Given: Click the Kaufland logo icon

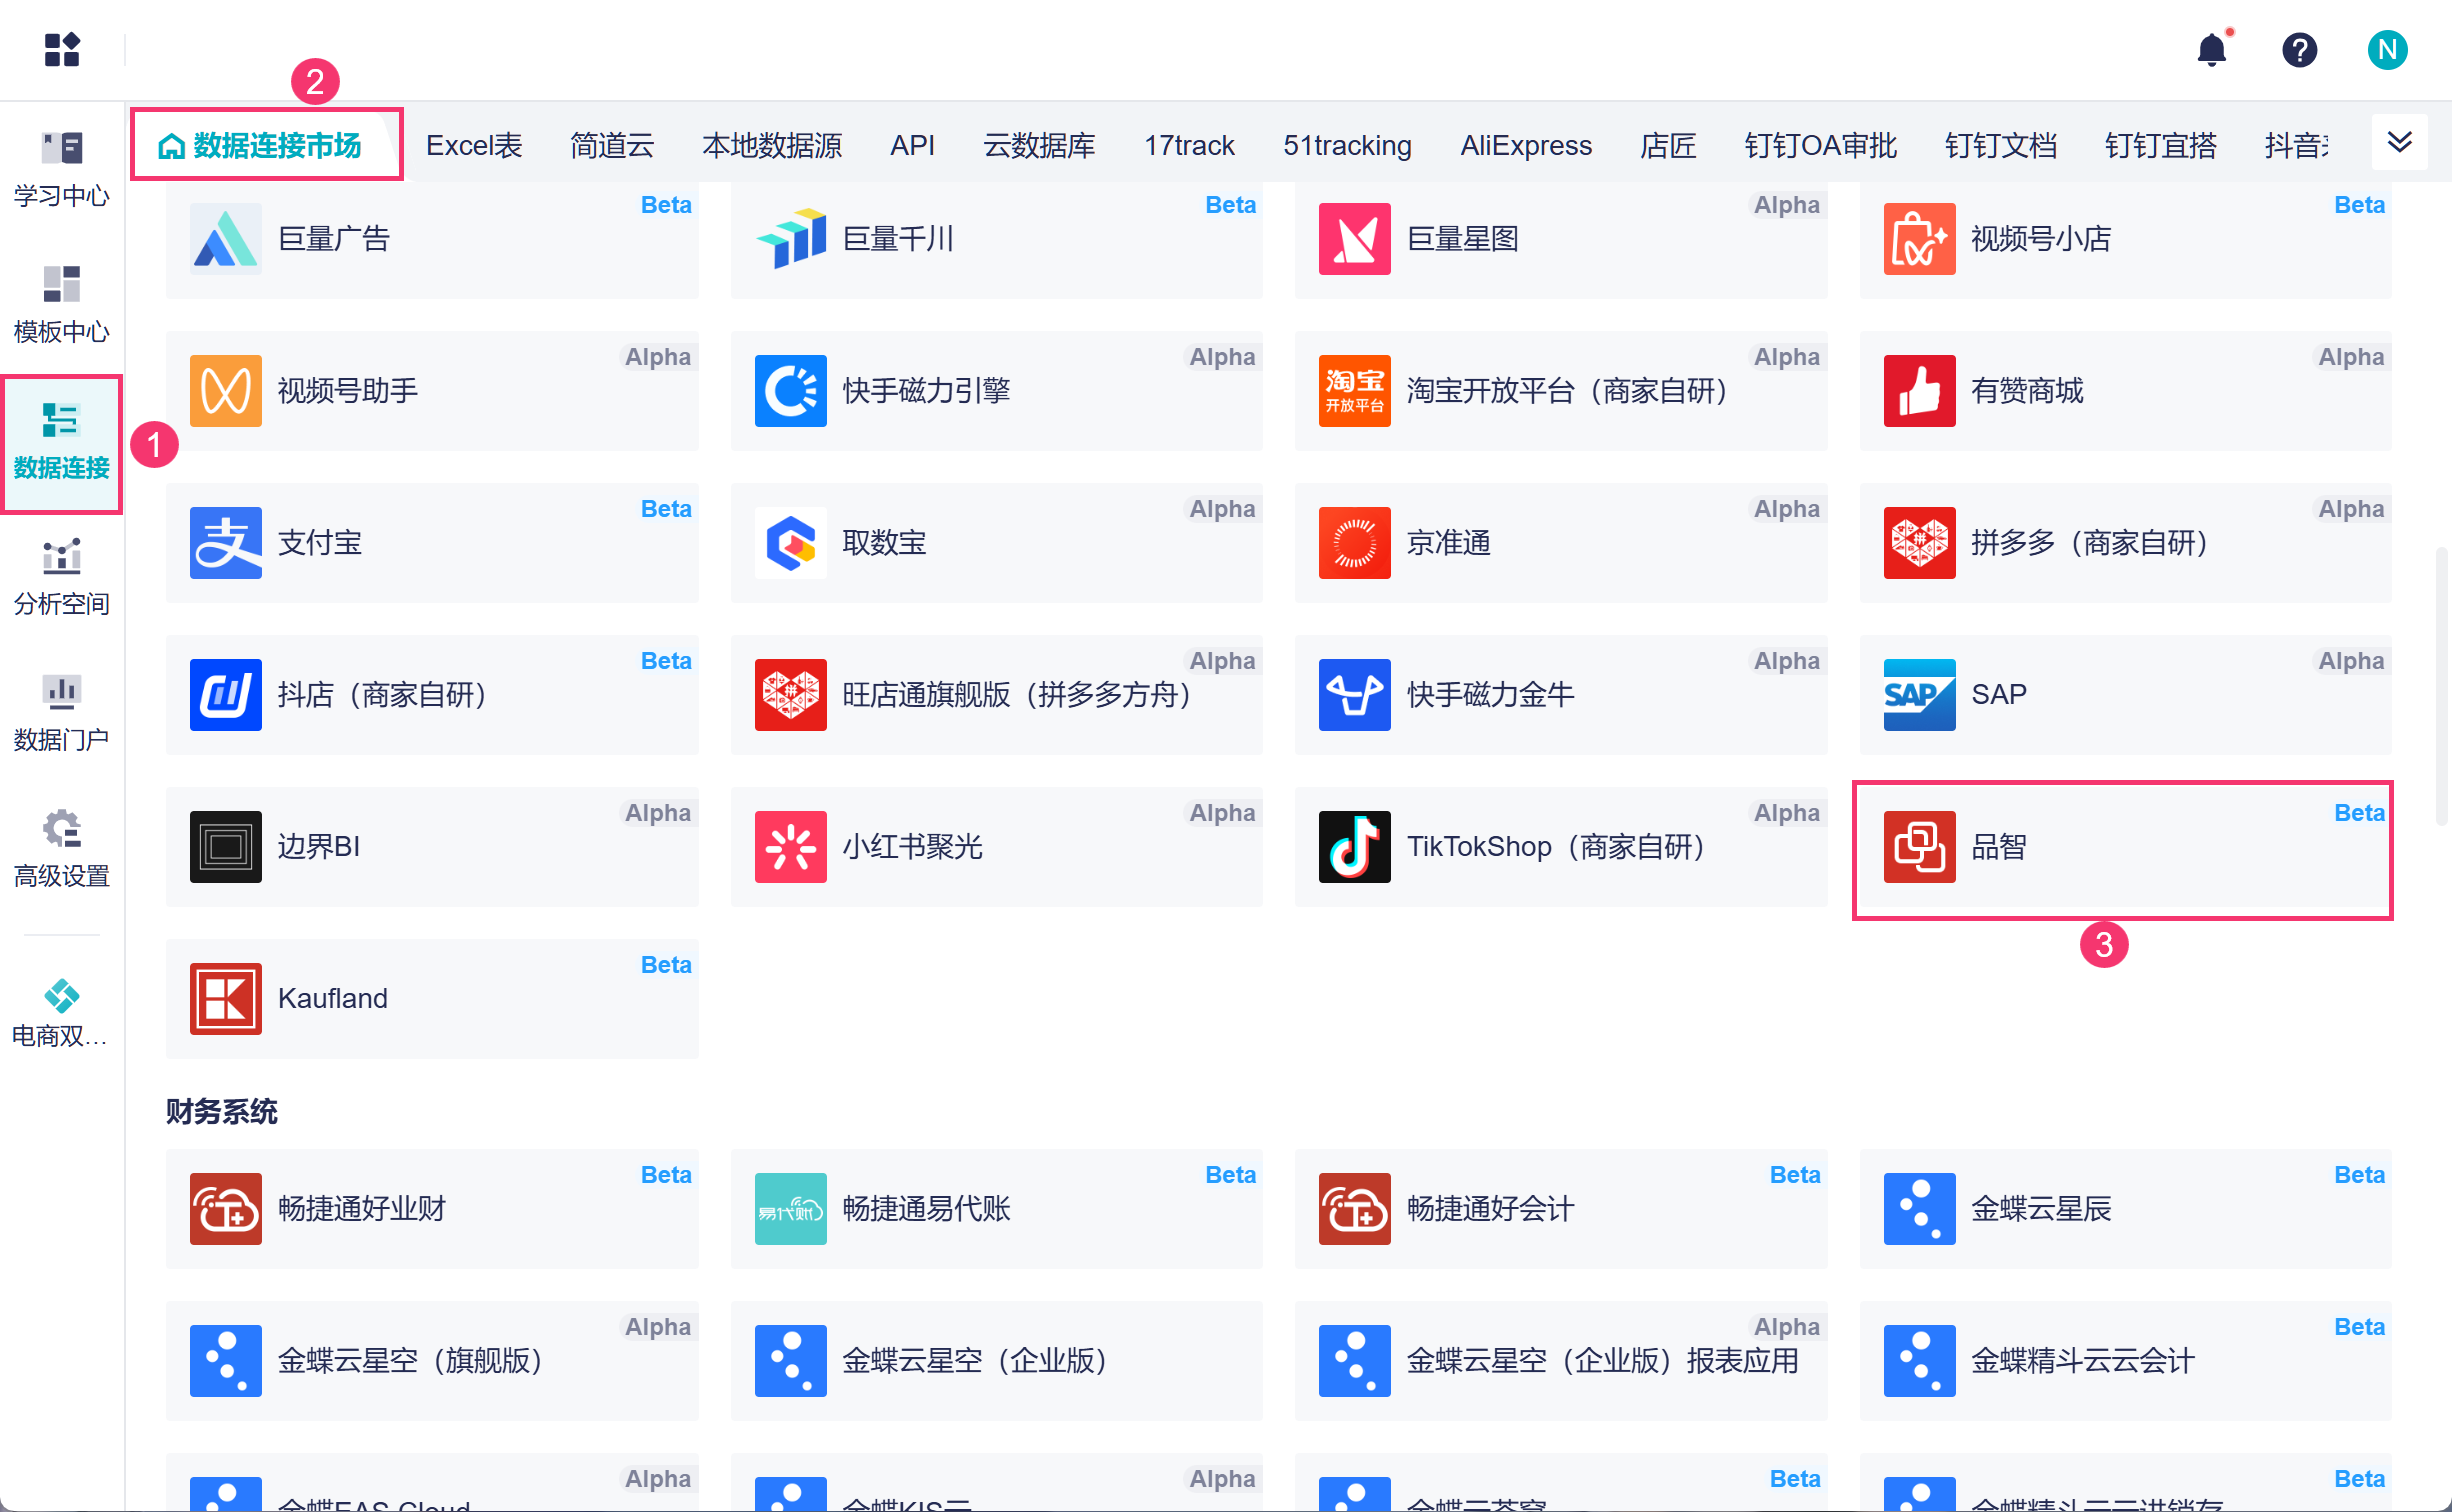Looking at the screenshot, I should pos(226,999).
